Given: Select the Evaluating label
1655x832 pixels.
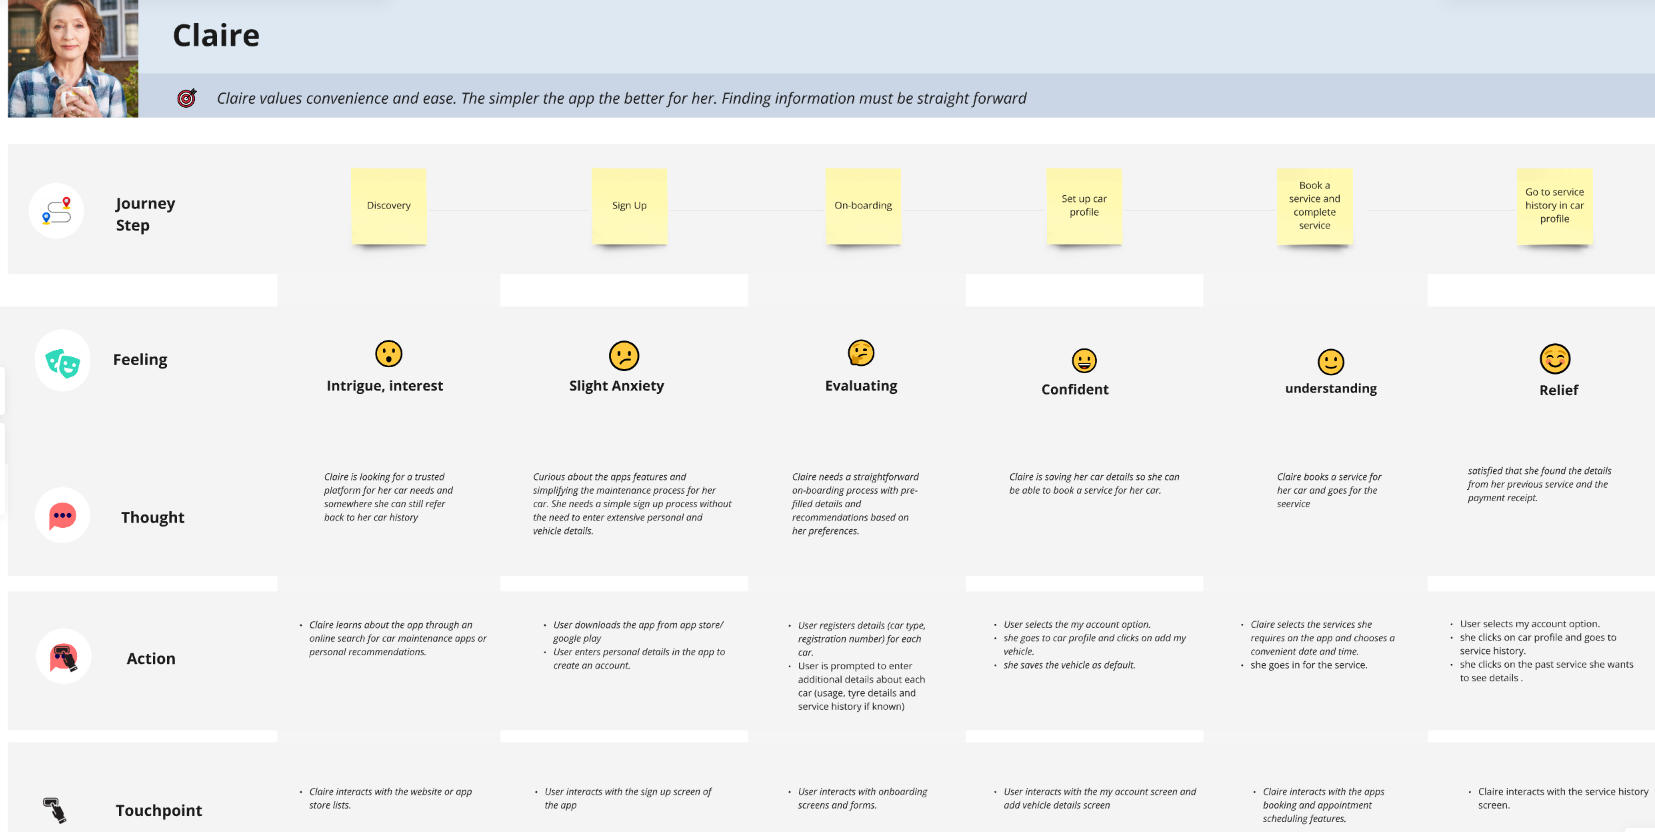Looking at the screenshot, I should coord(861,386).
